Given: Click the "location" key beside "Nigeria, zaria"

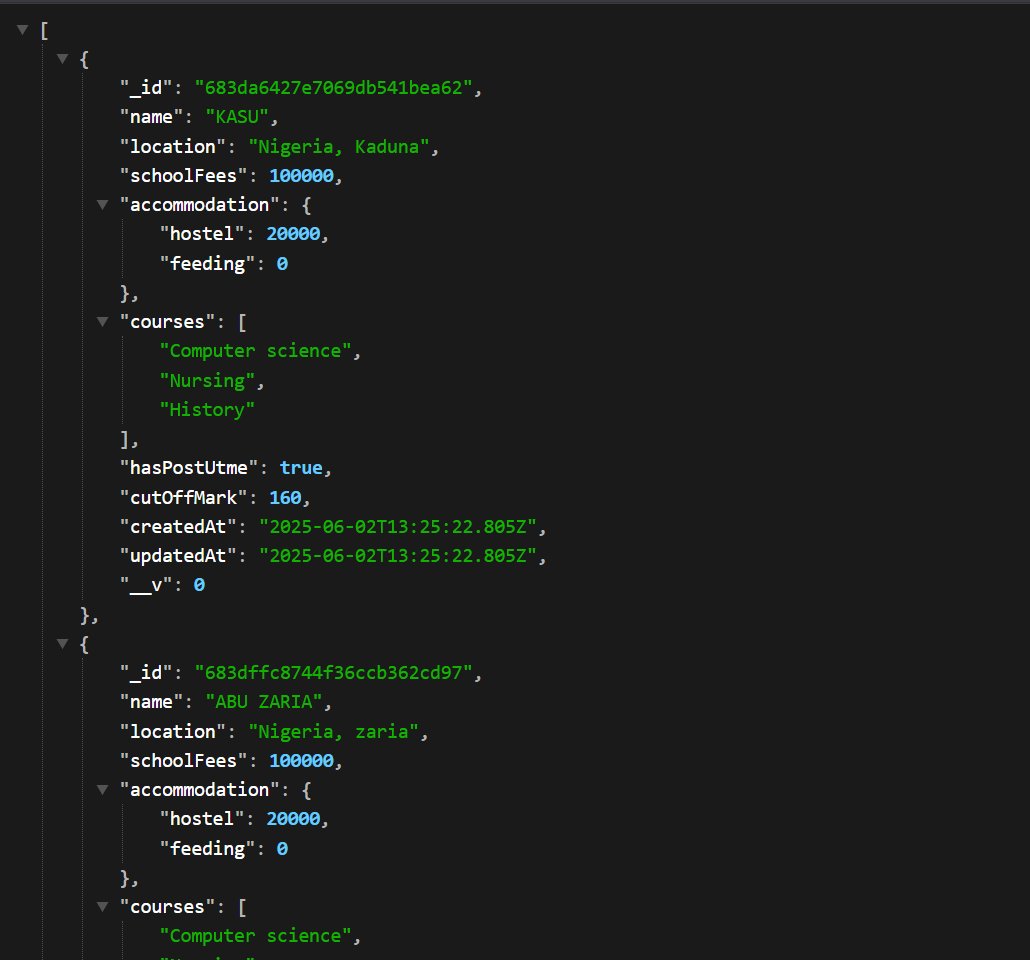Looking at the screenshot, I should [x=173, y=731].
